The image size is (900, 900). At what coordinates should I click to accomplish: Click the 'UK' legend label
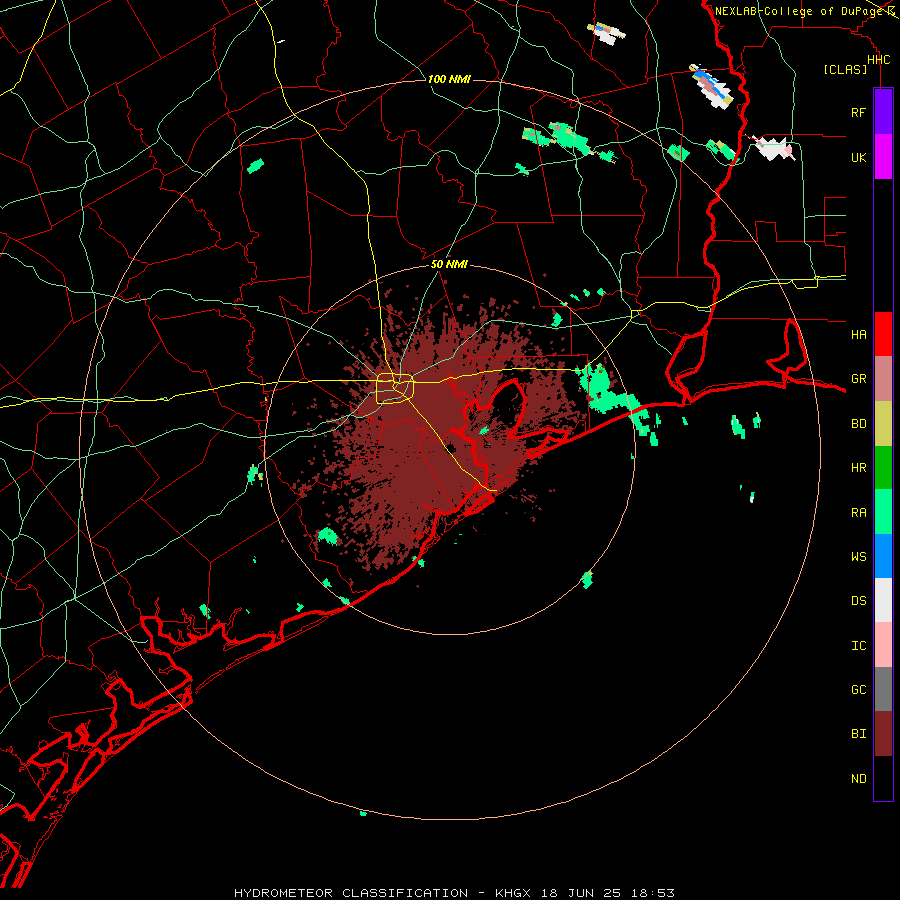coord(858,157)
